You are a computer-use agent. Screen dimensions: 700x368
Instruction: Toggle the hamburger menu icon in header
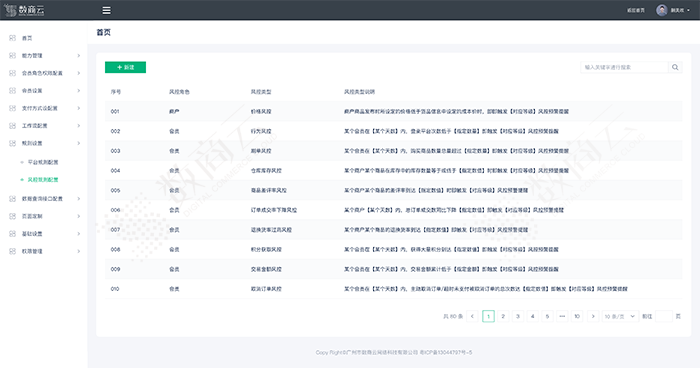pos(106,10)
